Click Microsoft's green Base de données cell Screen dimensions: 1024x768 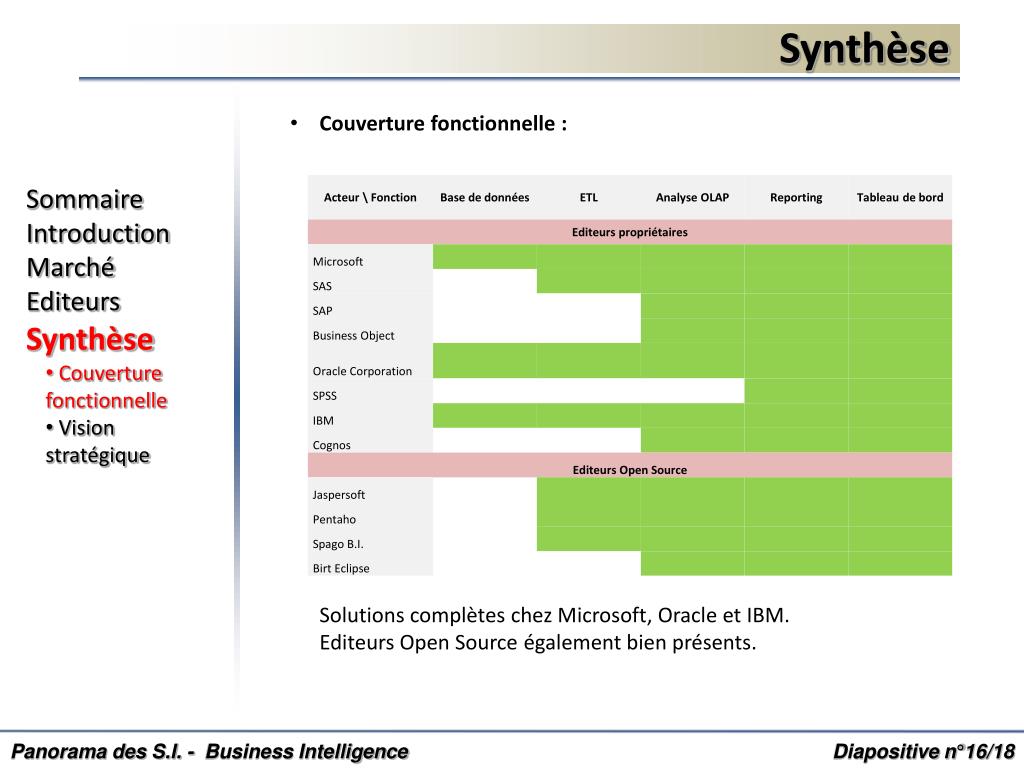[x=485, y=257]
